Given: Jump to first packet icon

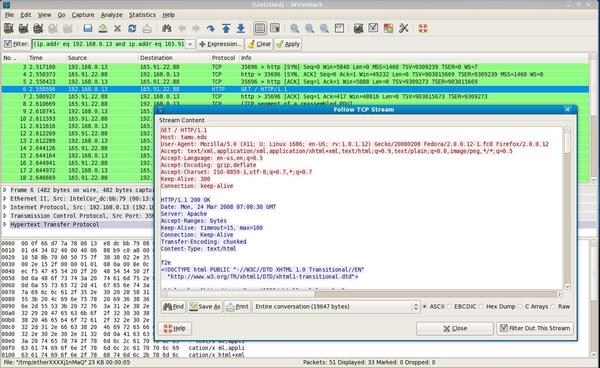Looking at the screenshot, I should click(226, 28).
